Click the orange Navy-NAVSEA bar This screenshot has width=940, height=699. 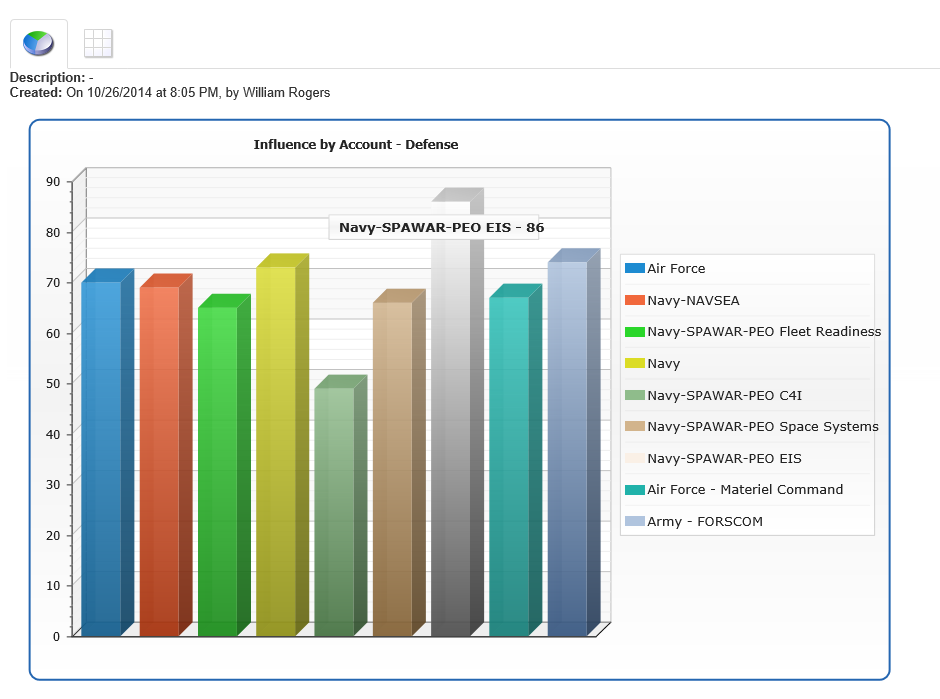coord(159,462)
